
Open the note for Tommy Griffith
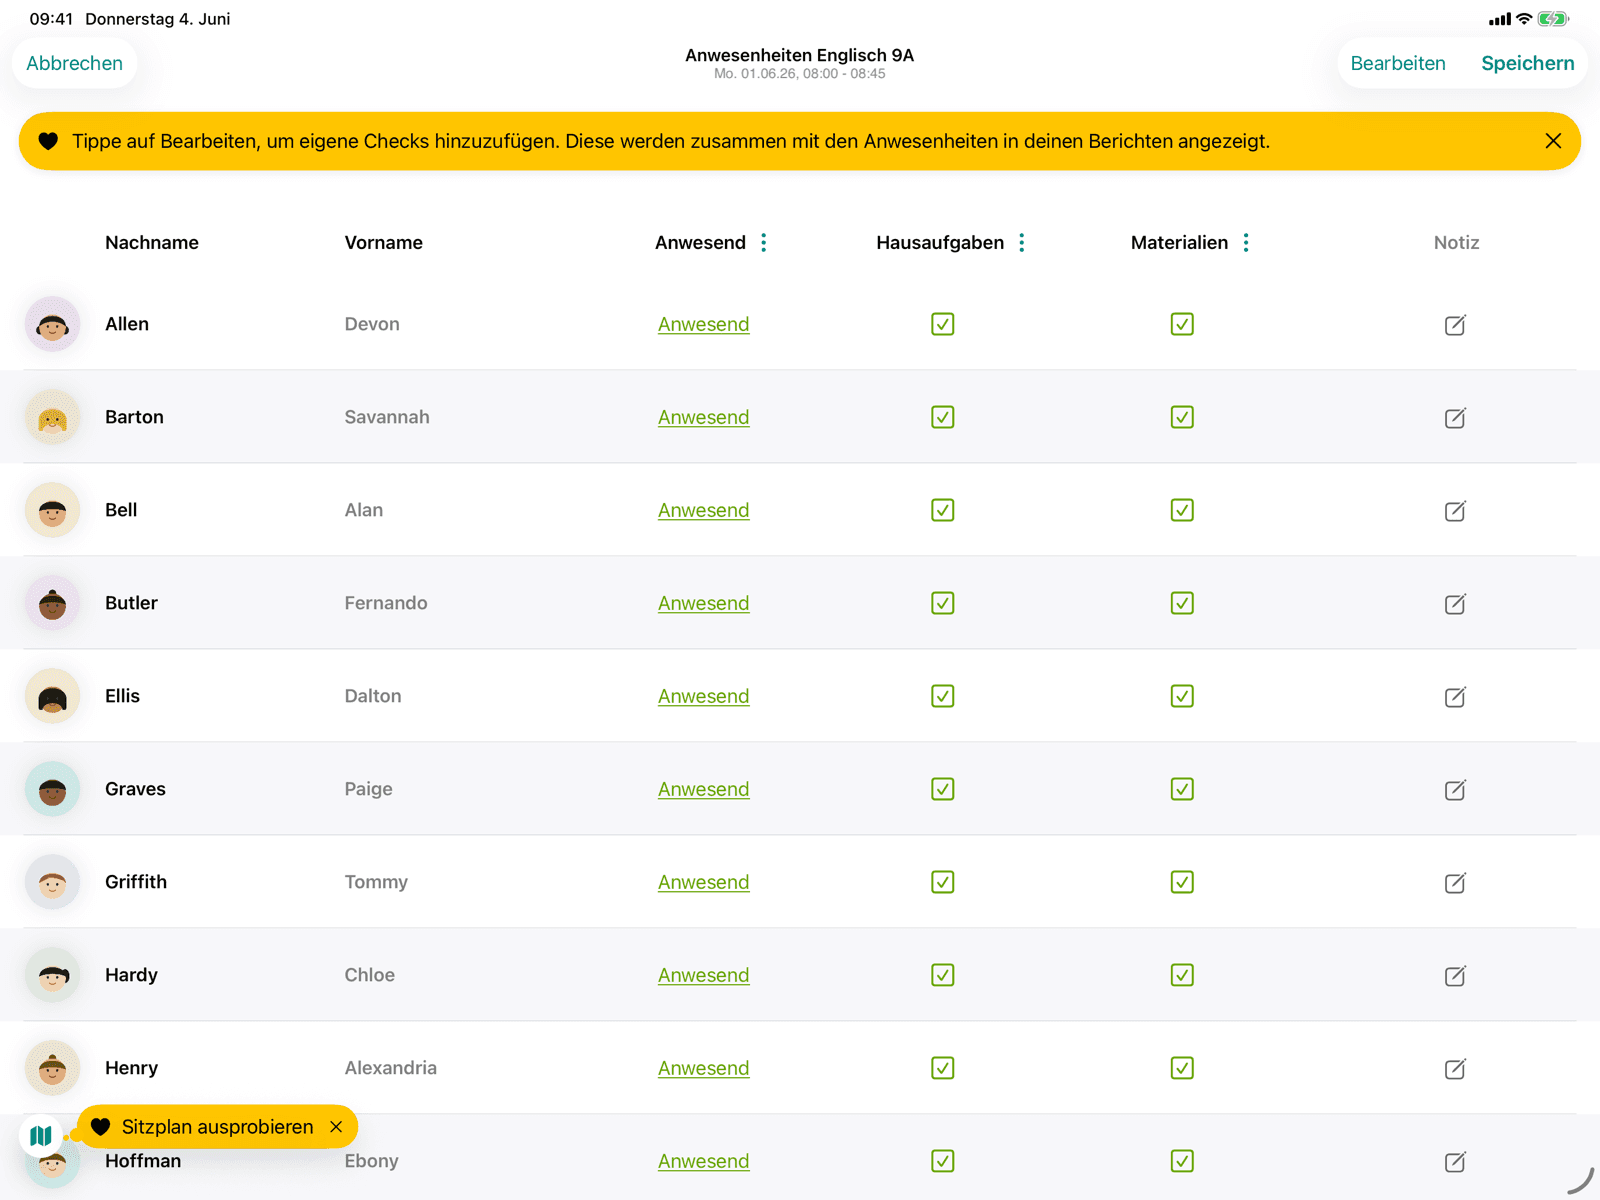coord(1455,882)
